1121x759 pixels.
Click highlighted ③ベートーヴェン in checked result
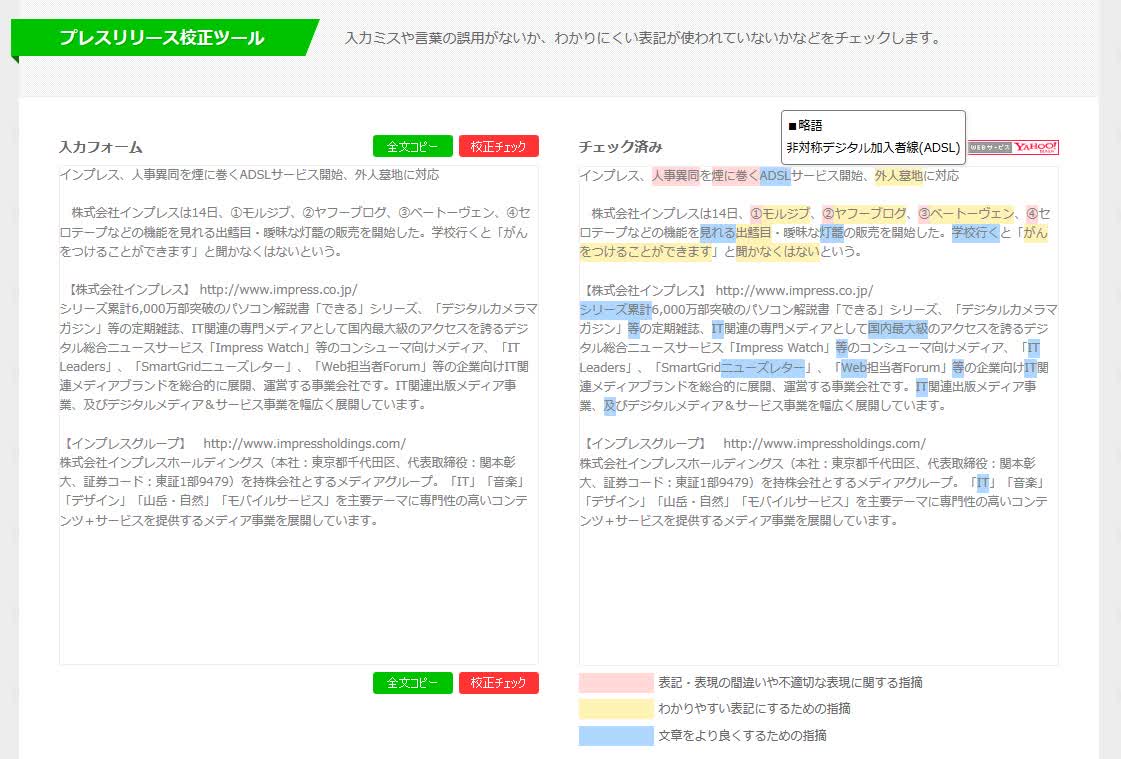click(x=966, y=214)
